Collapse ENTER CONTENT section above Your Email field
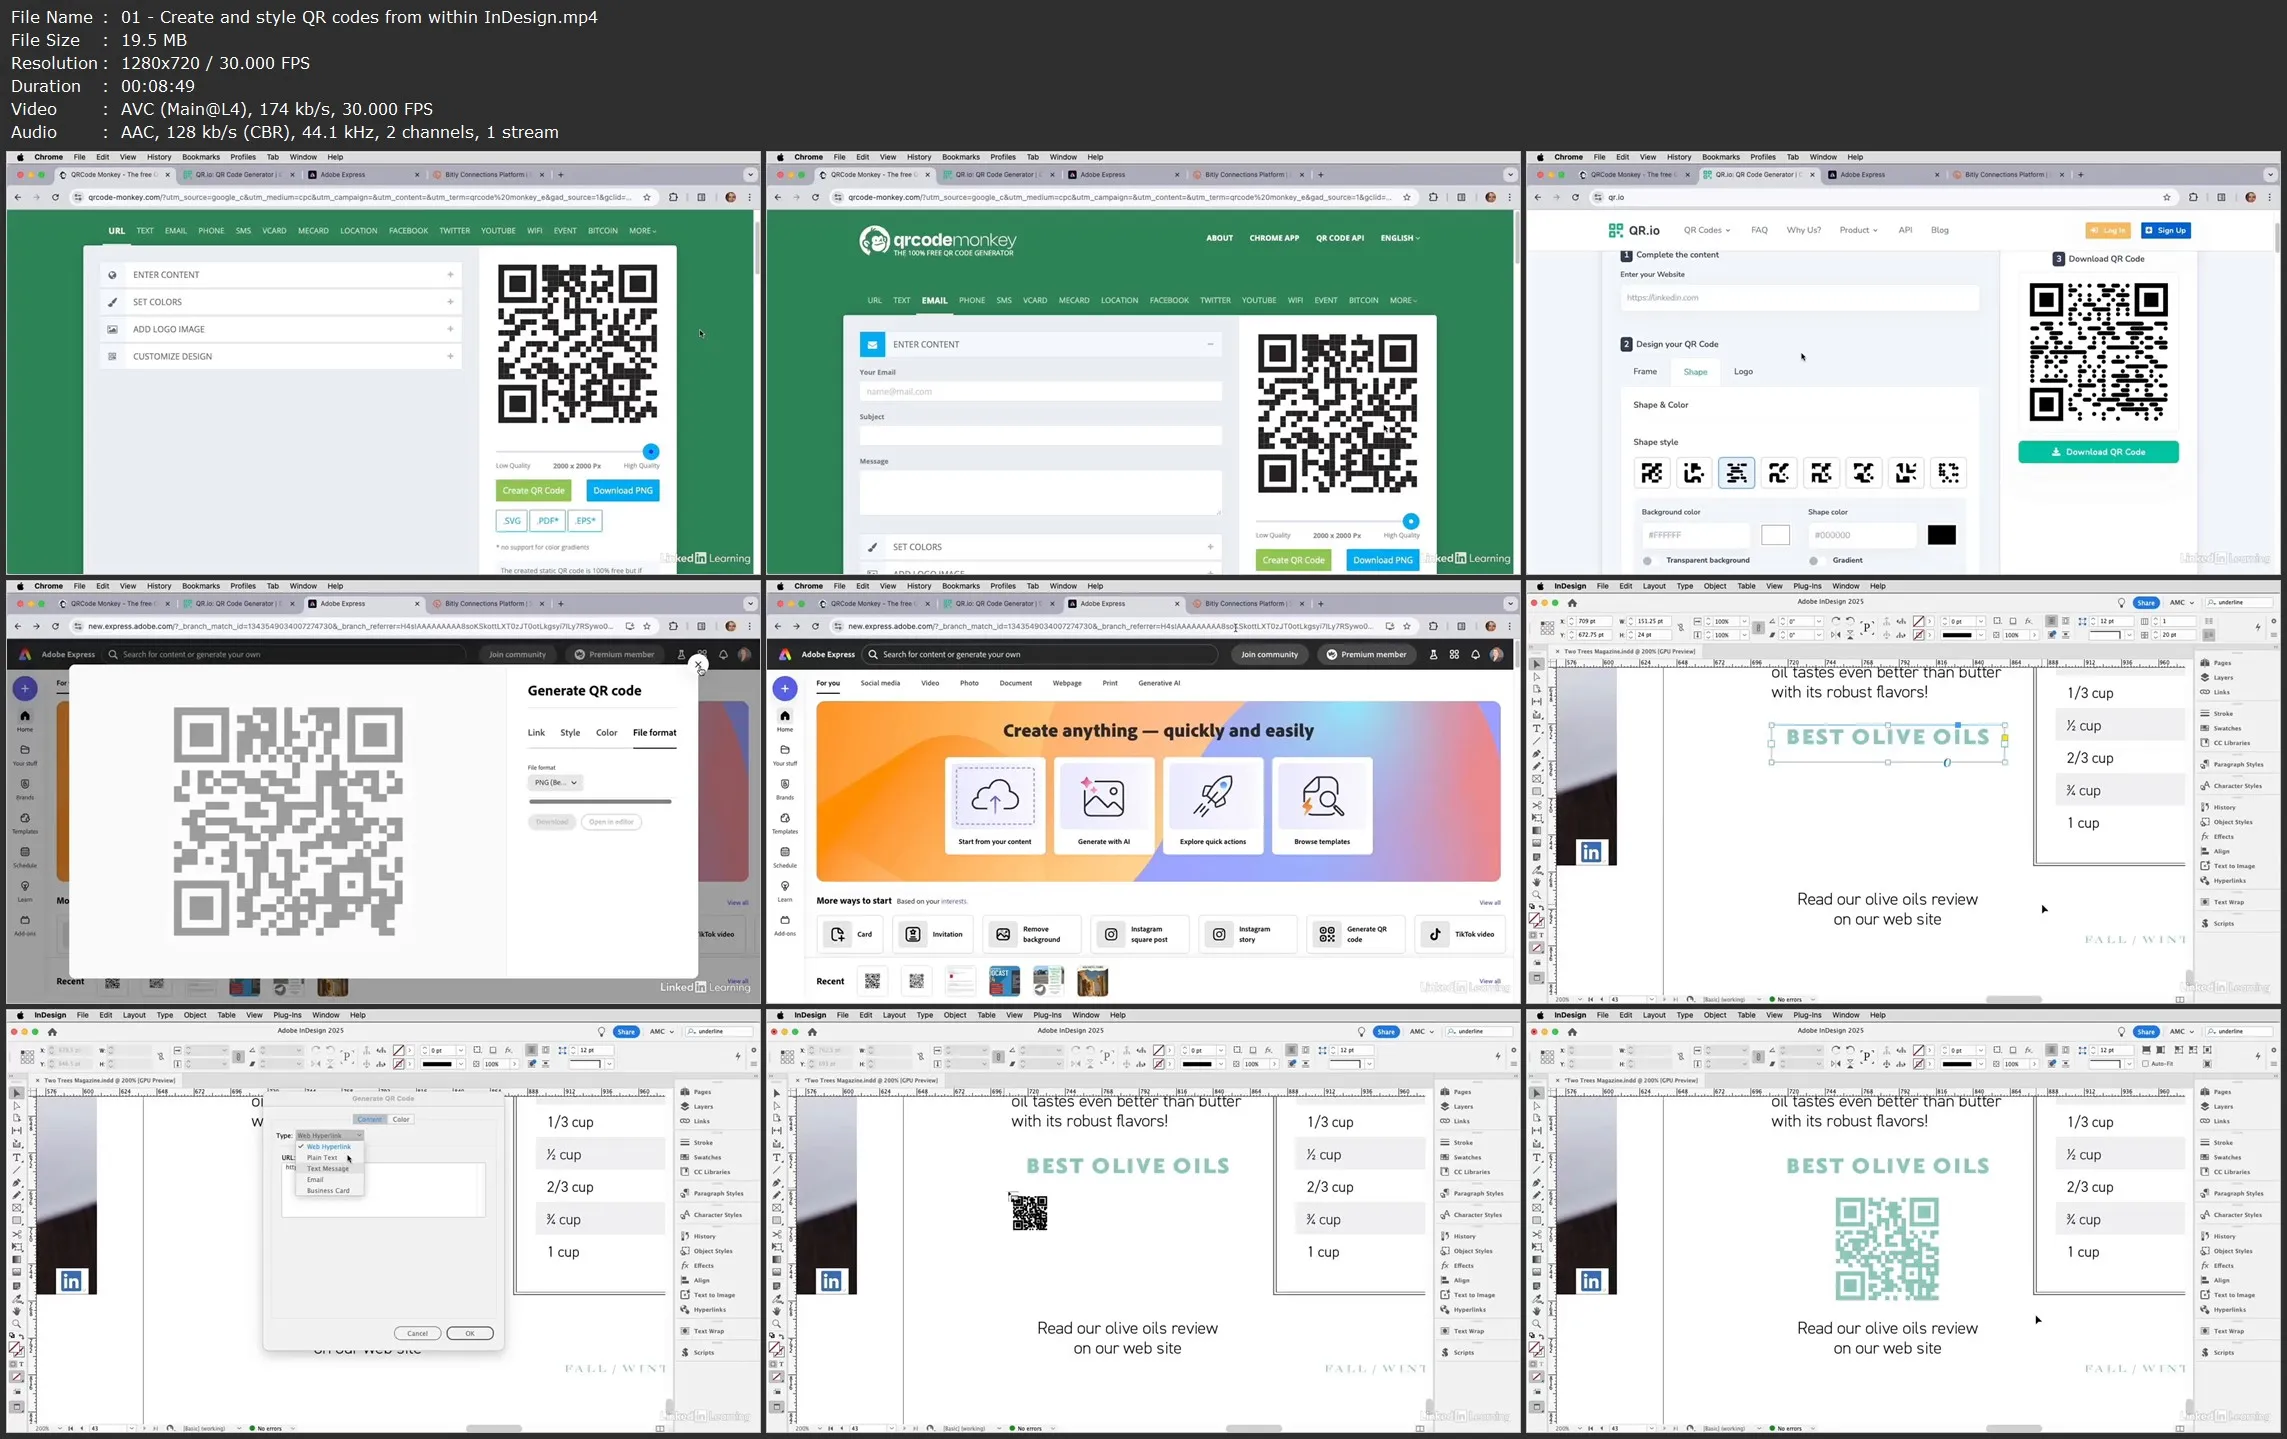The image size is (2287, 1439). coord(1040,344)
